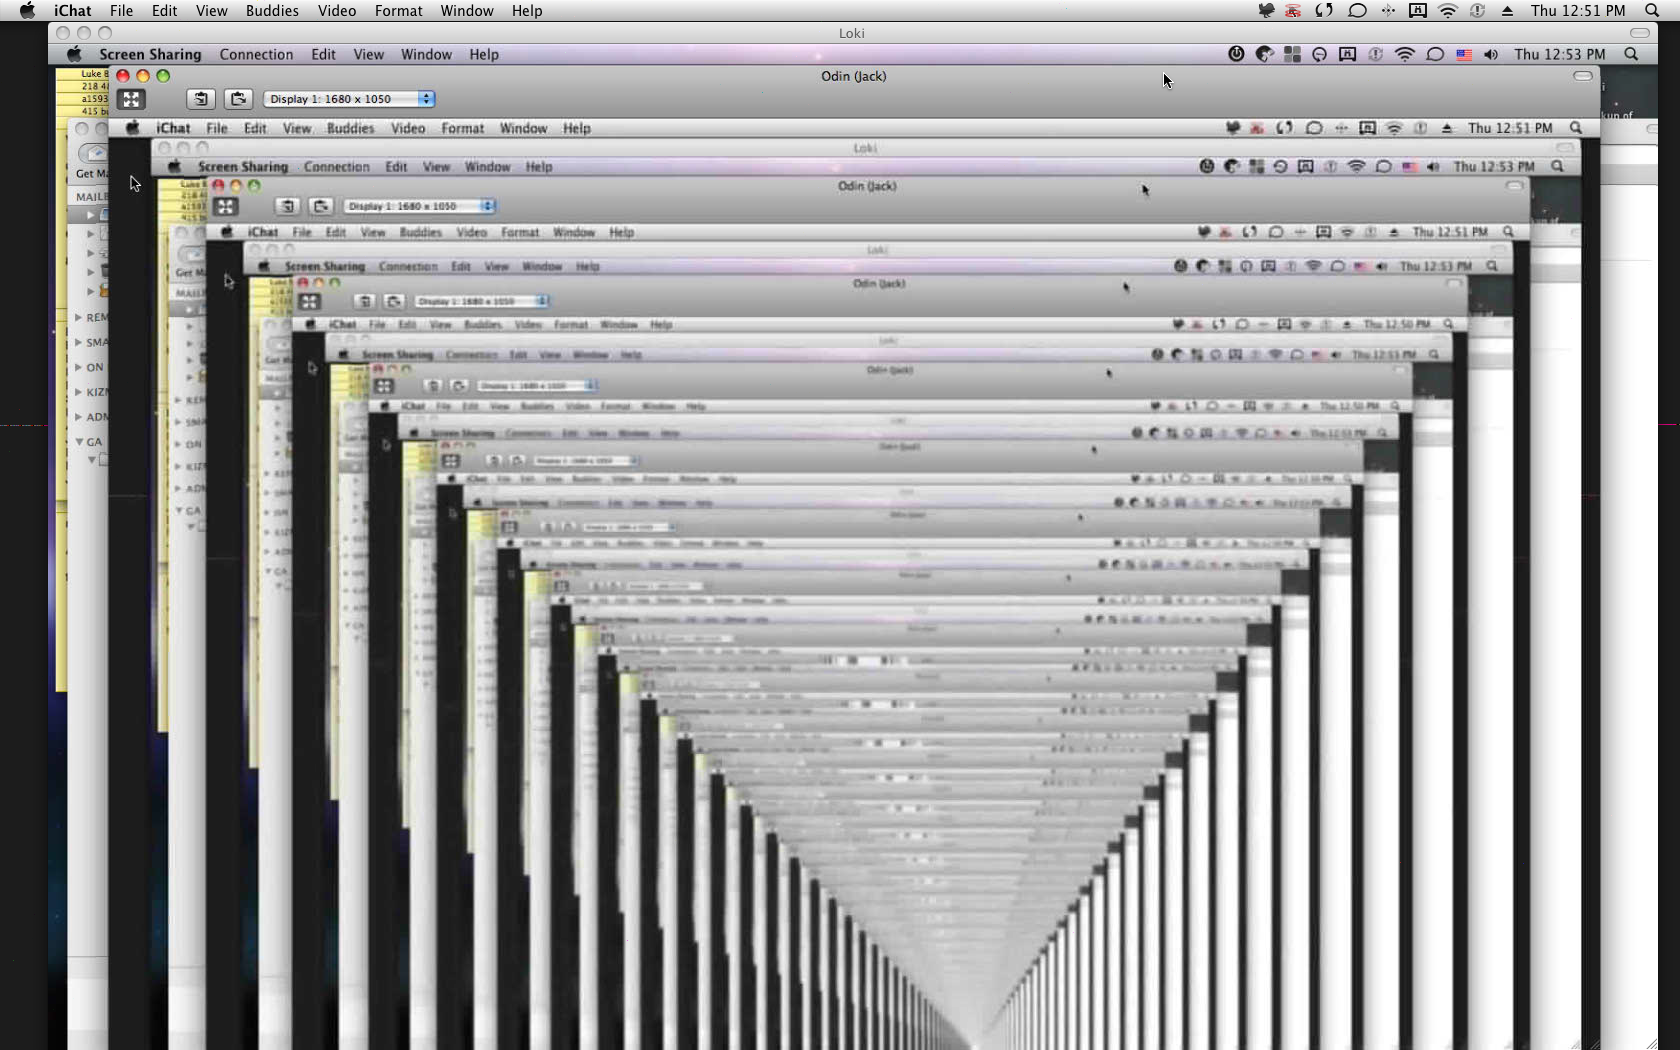Screen dimensions: 1680x1050
Task: Expand the SMA mailbox group in Mail sidebar
Action: (78, 342)
